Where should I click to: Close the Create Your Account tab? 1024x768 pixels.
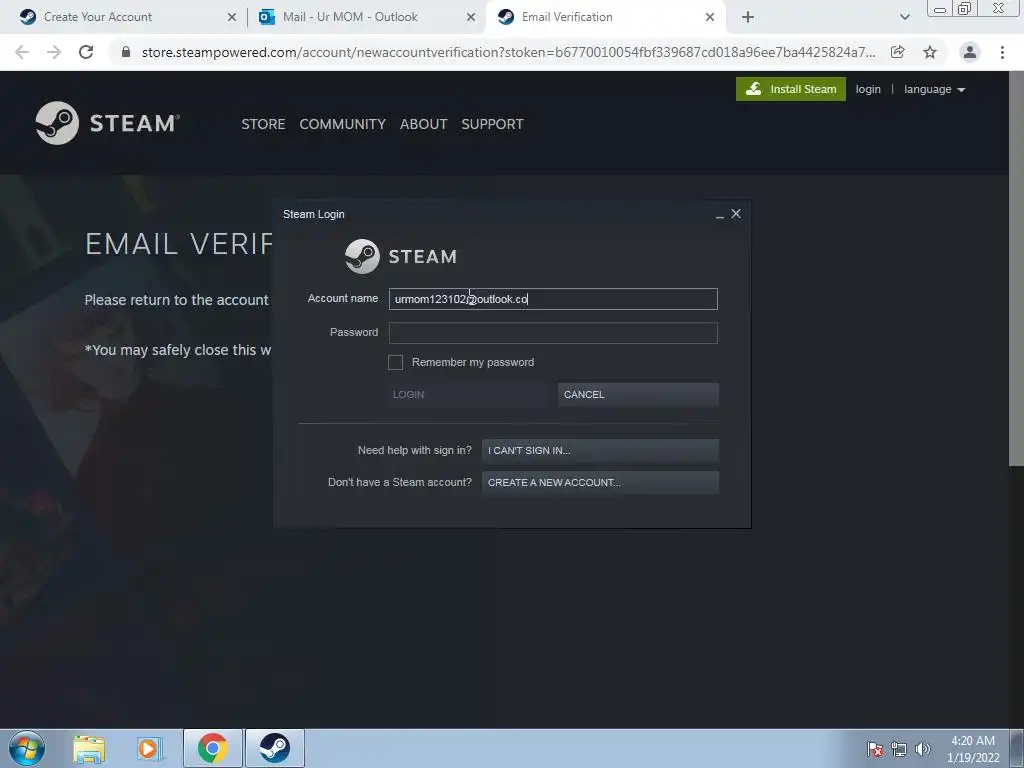tap(231, 17)
